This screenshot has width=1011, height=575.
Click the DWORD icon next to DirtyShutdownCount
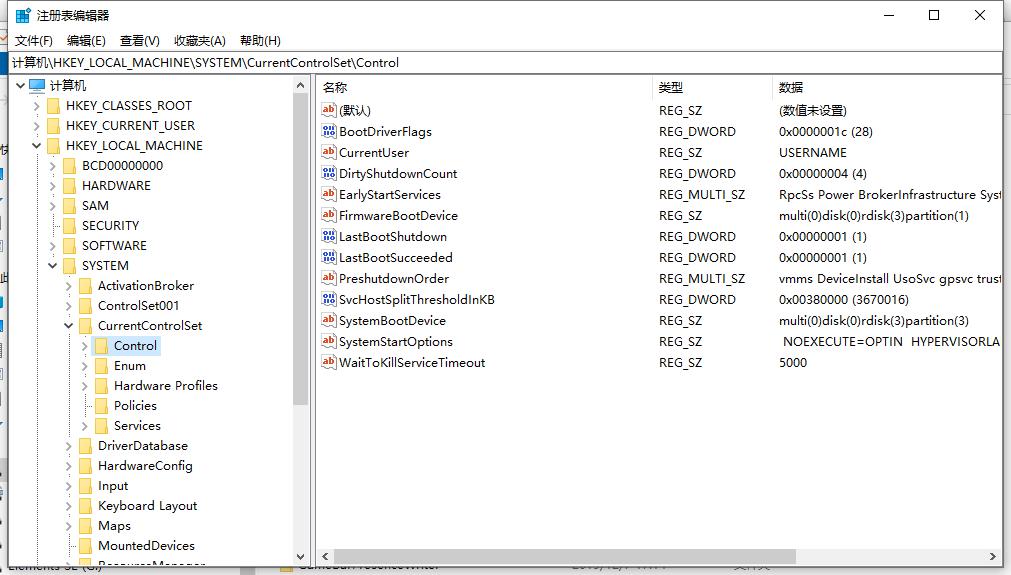tap(329, 173)
